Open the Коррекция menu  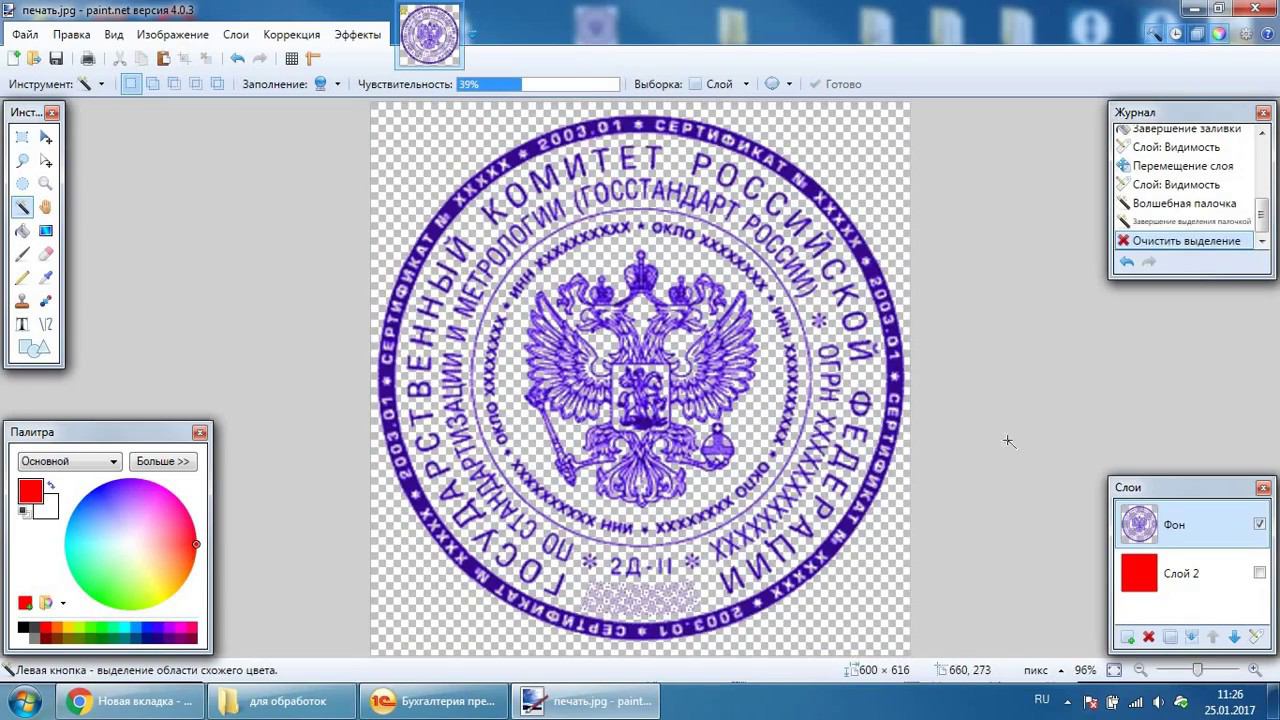click(292, 34)
